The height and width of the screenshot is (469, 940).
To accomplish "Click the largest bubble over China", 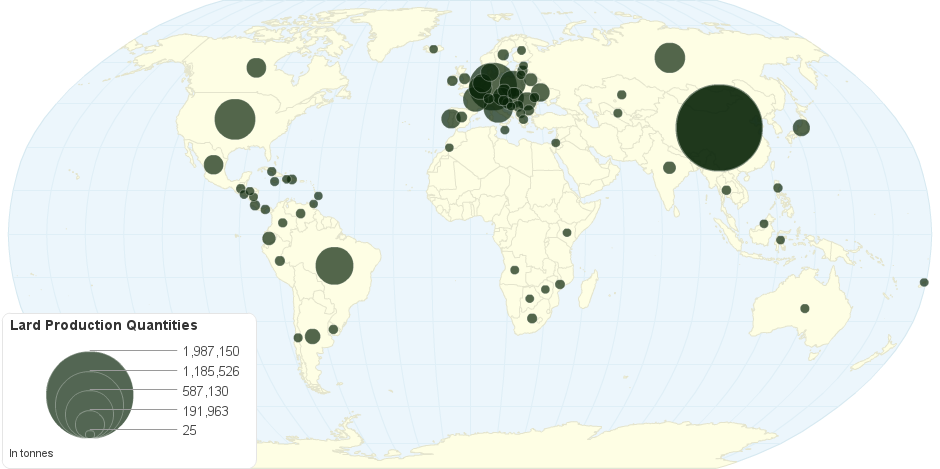I will [x=719, y=128].
